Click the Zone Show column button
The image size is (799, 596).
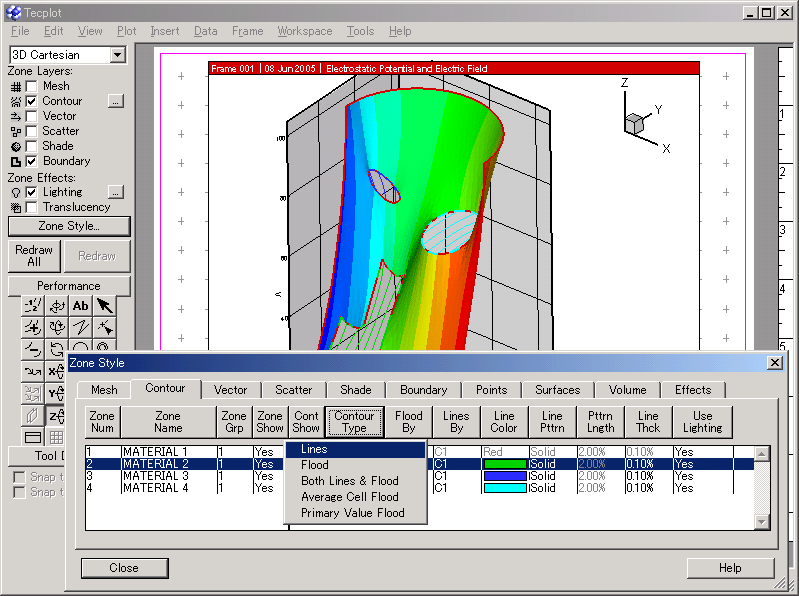point(270,422)
